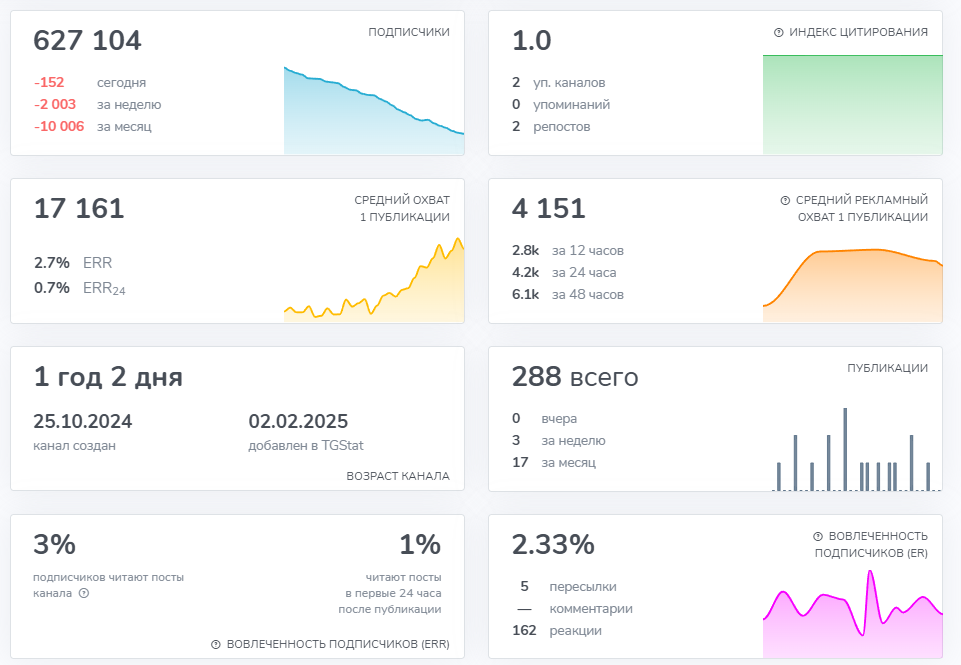Screen dimensions: 961x665
Task: Click question icon after 'подписчиков читают посты канала'
Action: click(x=84, y=593)
